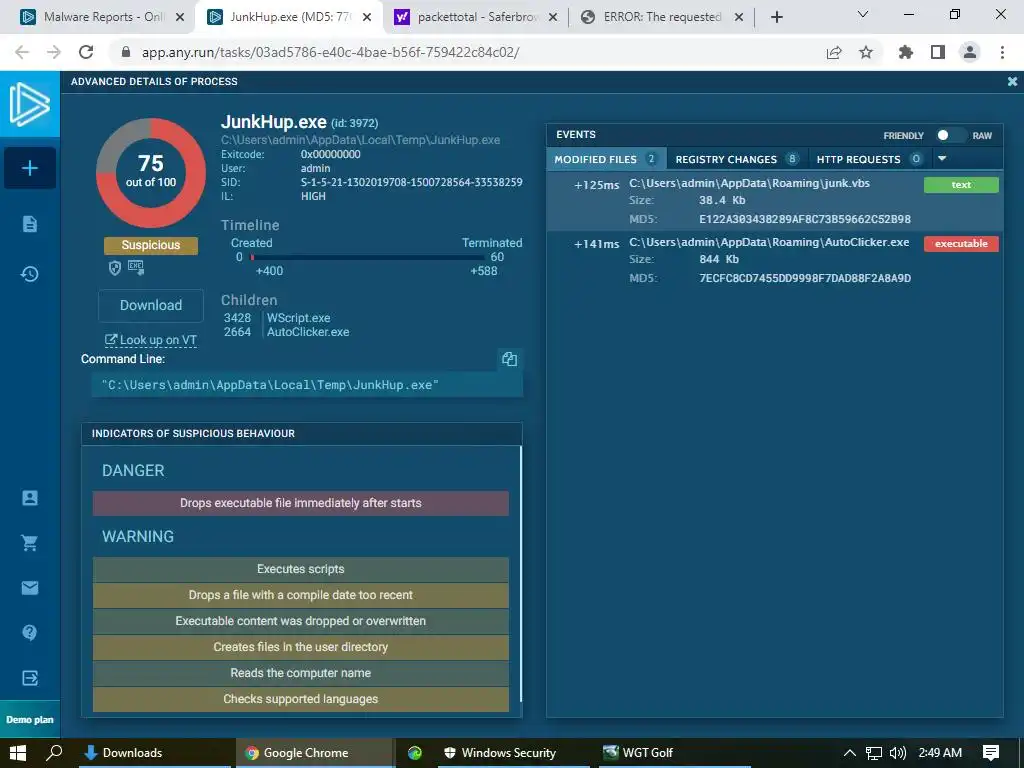Open the help question mark icon
Viewport: 1024px width, 768px height.
(x=30, y=632)
